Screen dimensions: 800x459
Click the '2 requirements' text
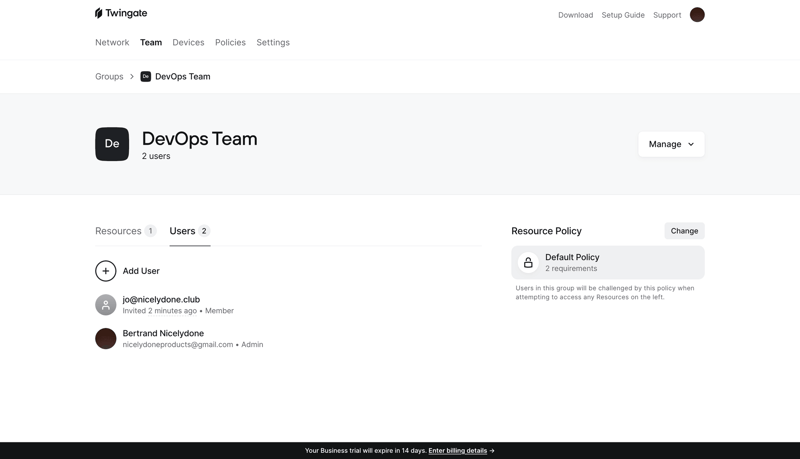tap(571, 269)
